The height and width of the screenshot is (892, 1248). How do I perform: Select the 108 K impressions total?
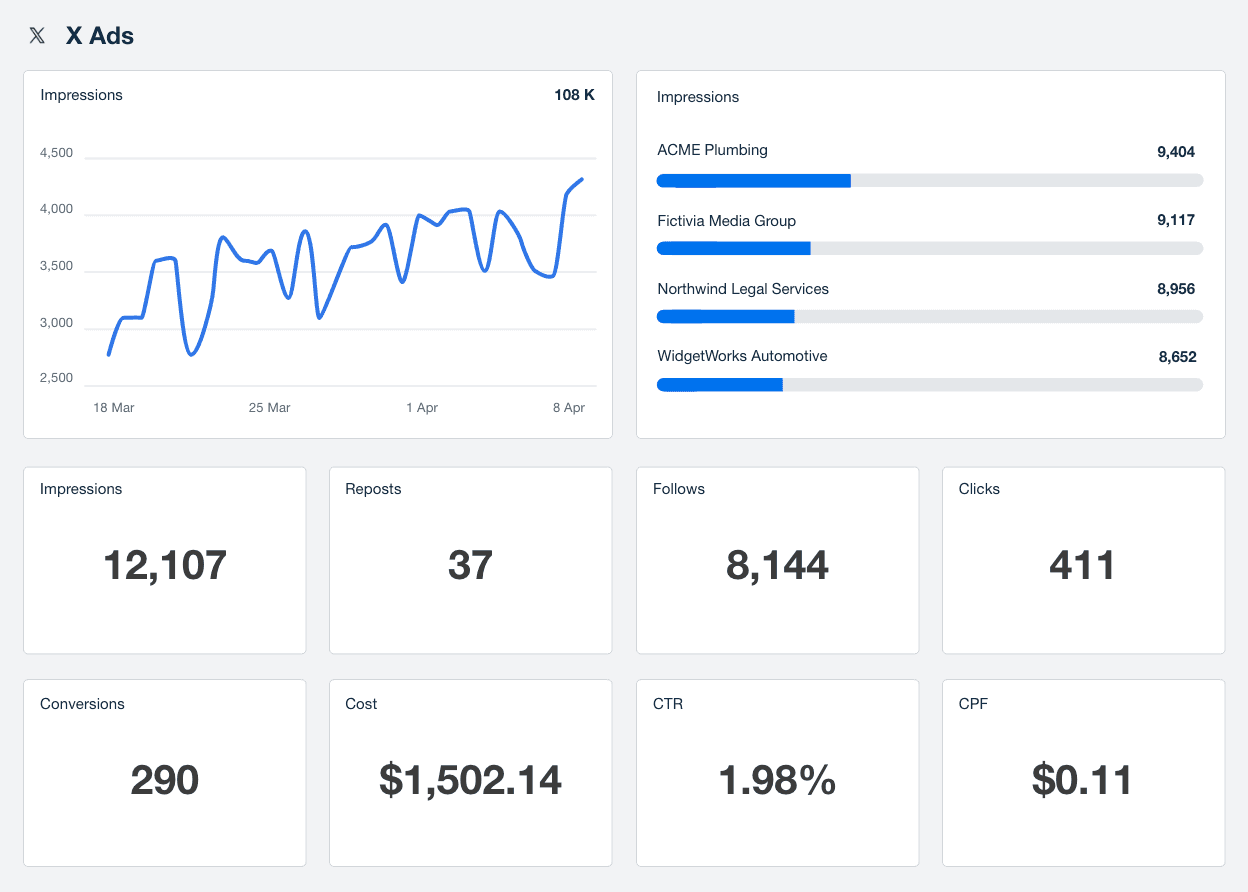(574, 95)
